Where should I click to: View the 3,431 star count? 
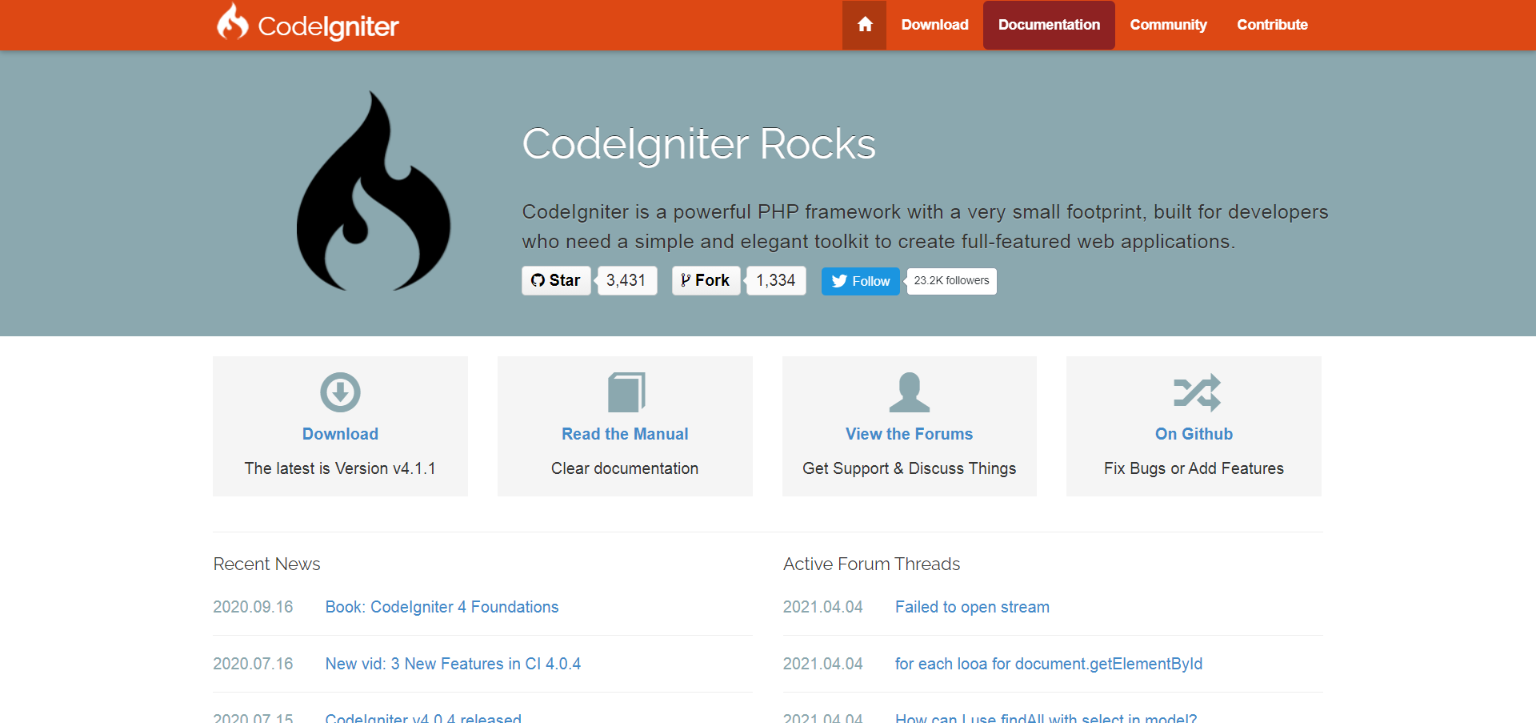(x=627, y=280)
